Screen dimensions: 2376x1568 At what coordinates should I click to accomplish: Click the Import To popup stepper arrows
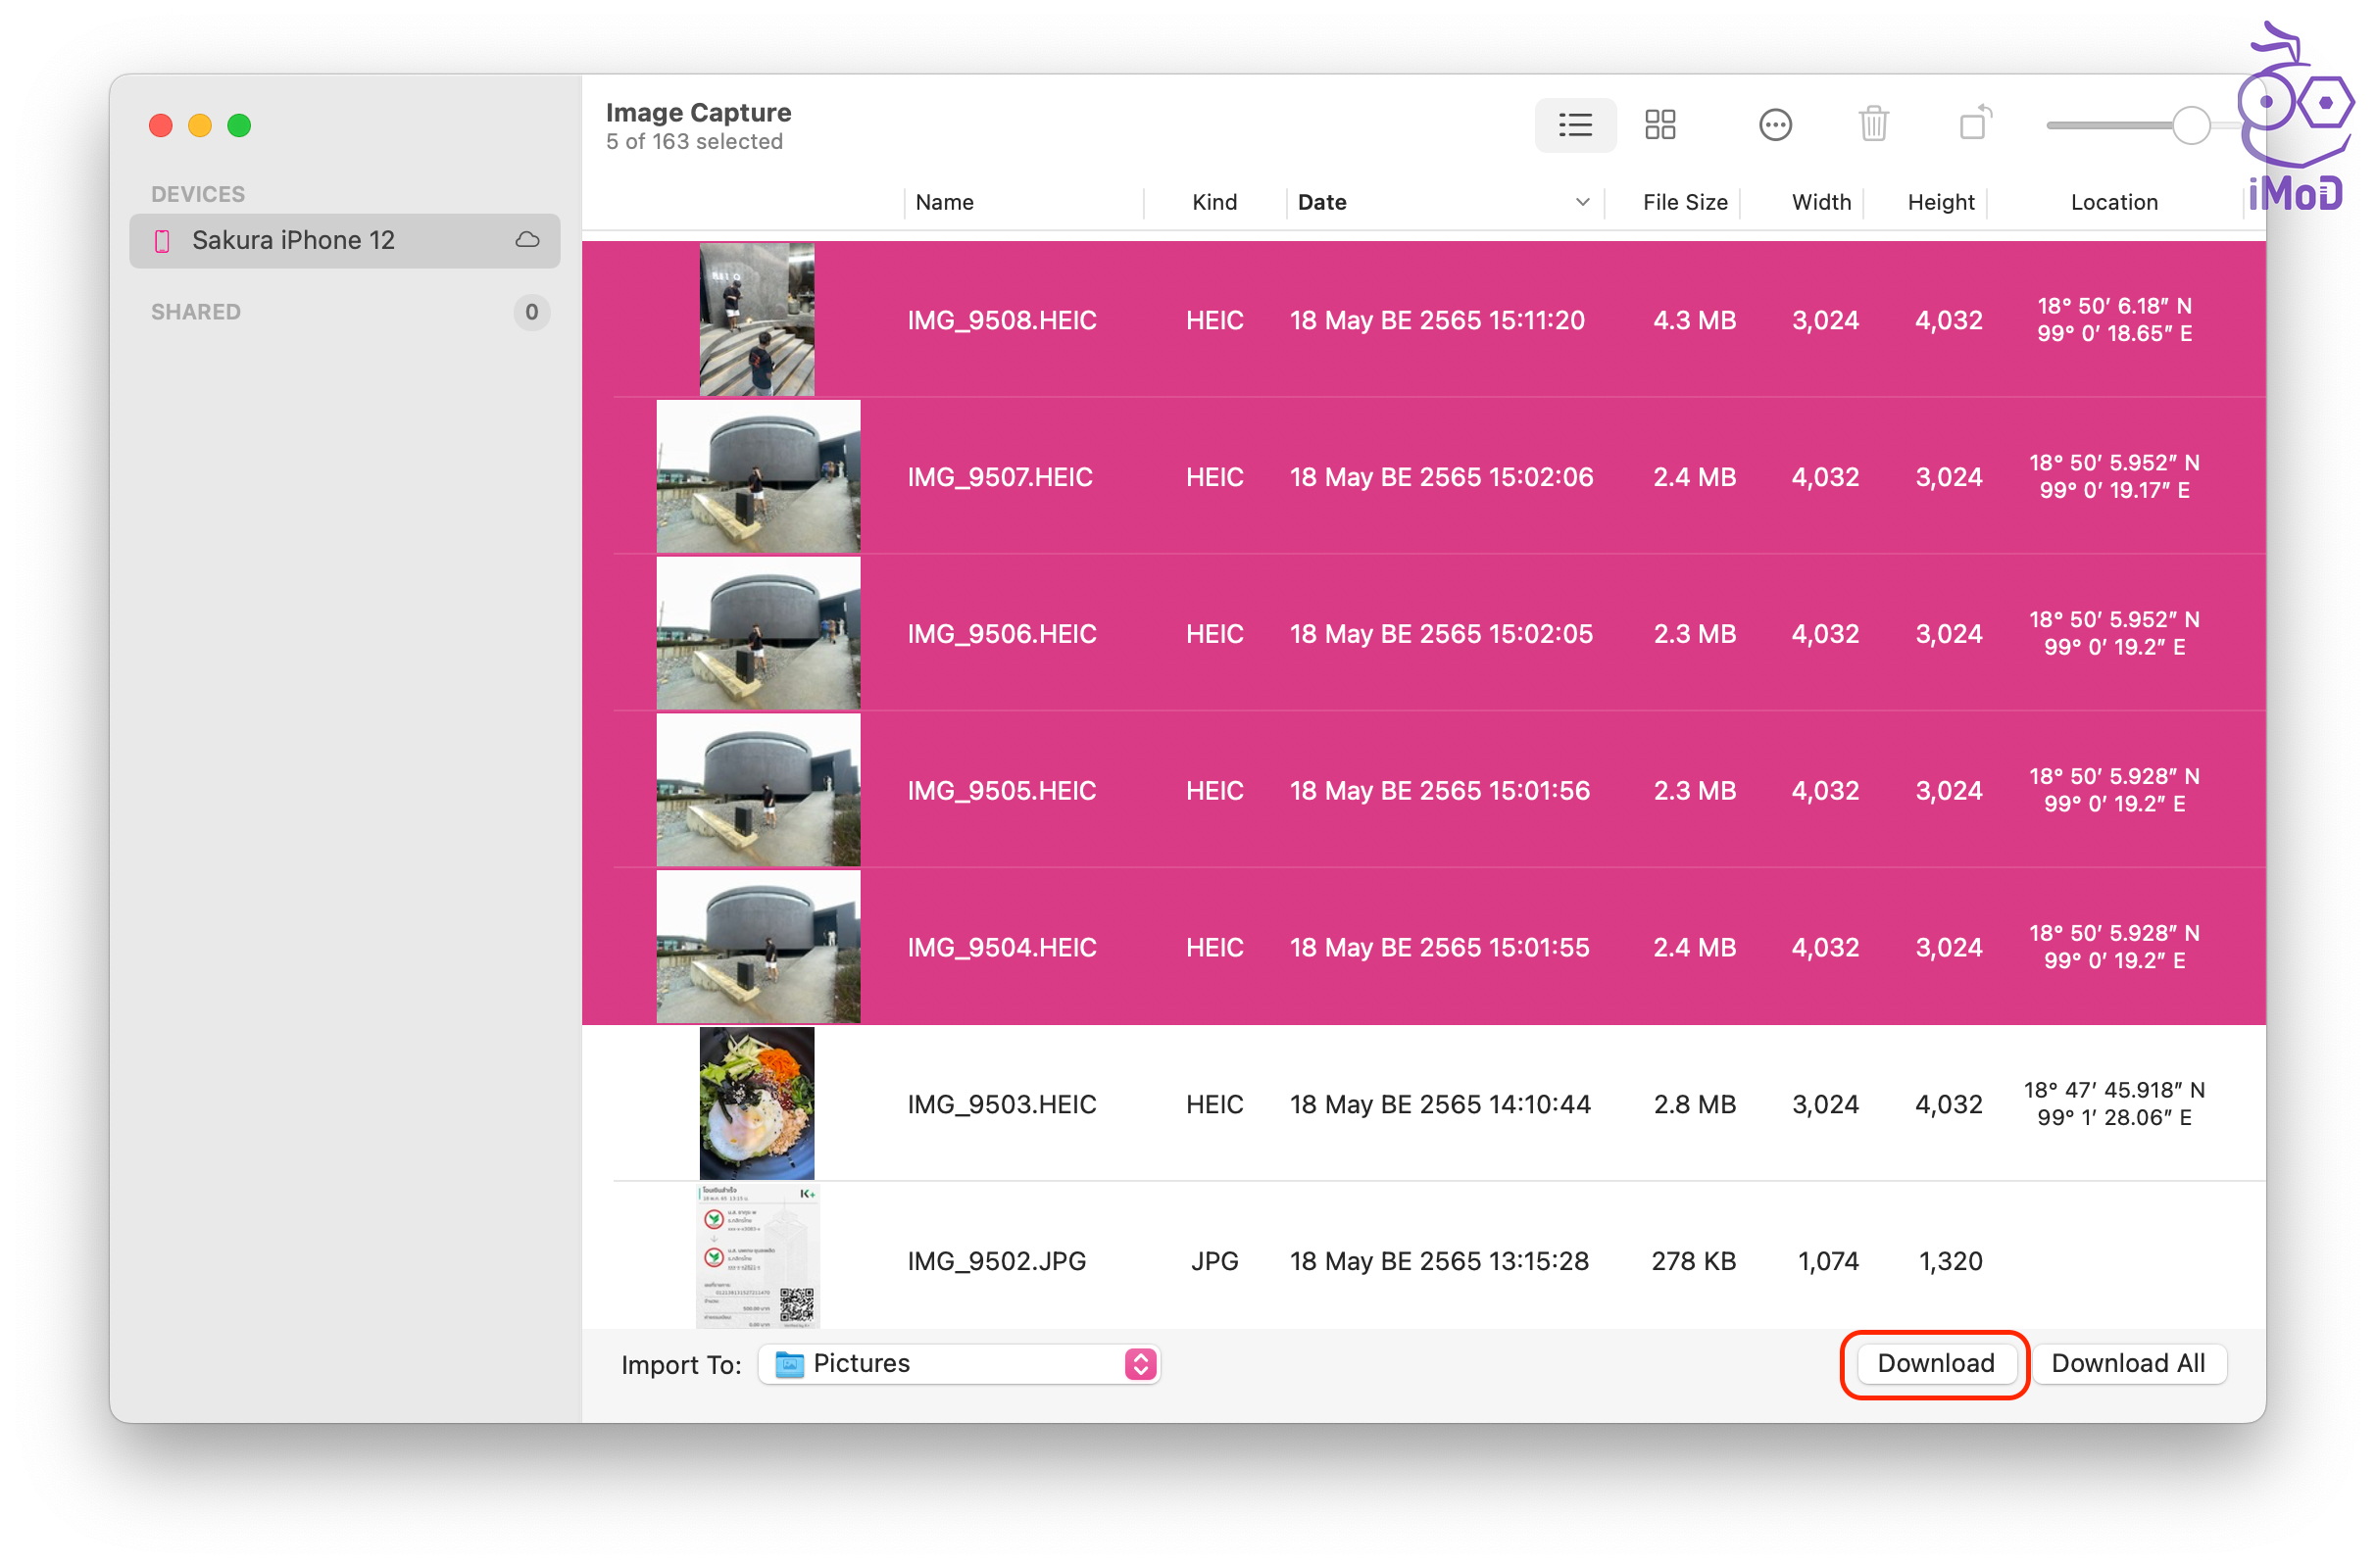pyautogui.click(x=1140, y=1364)
